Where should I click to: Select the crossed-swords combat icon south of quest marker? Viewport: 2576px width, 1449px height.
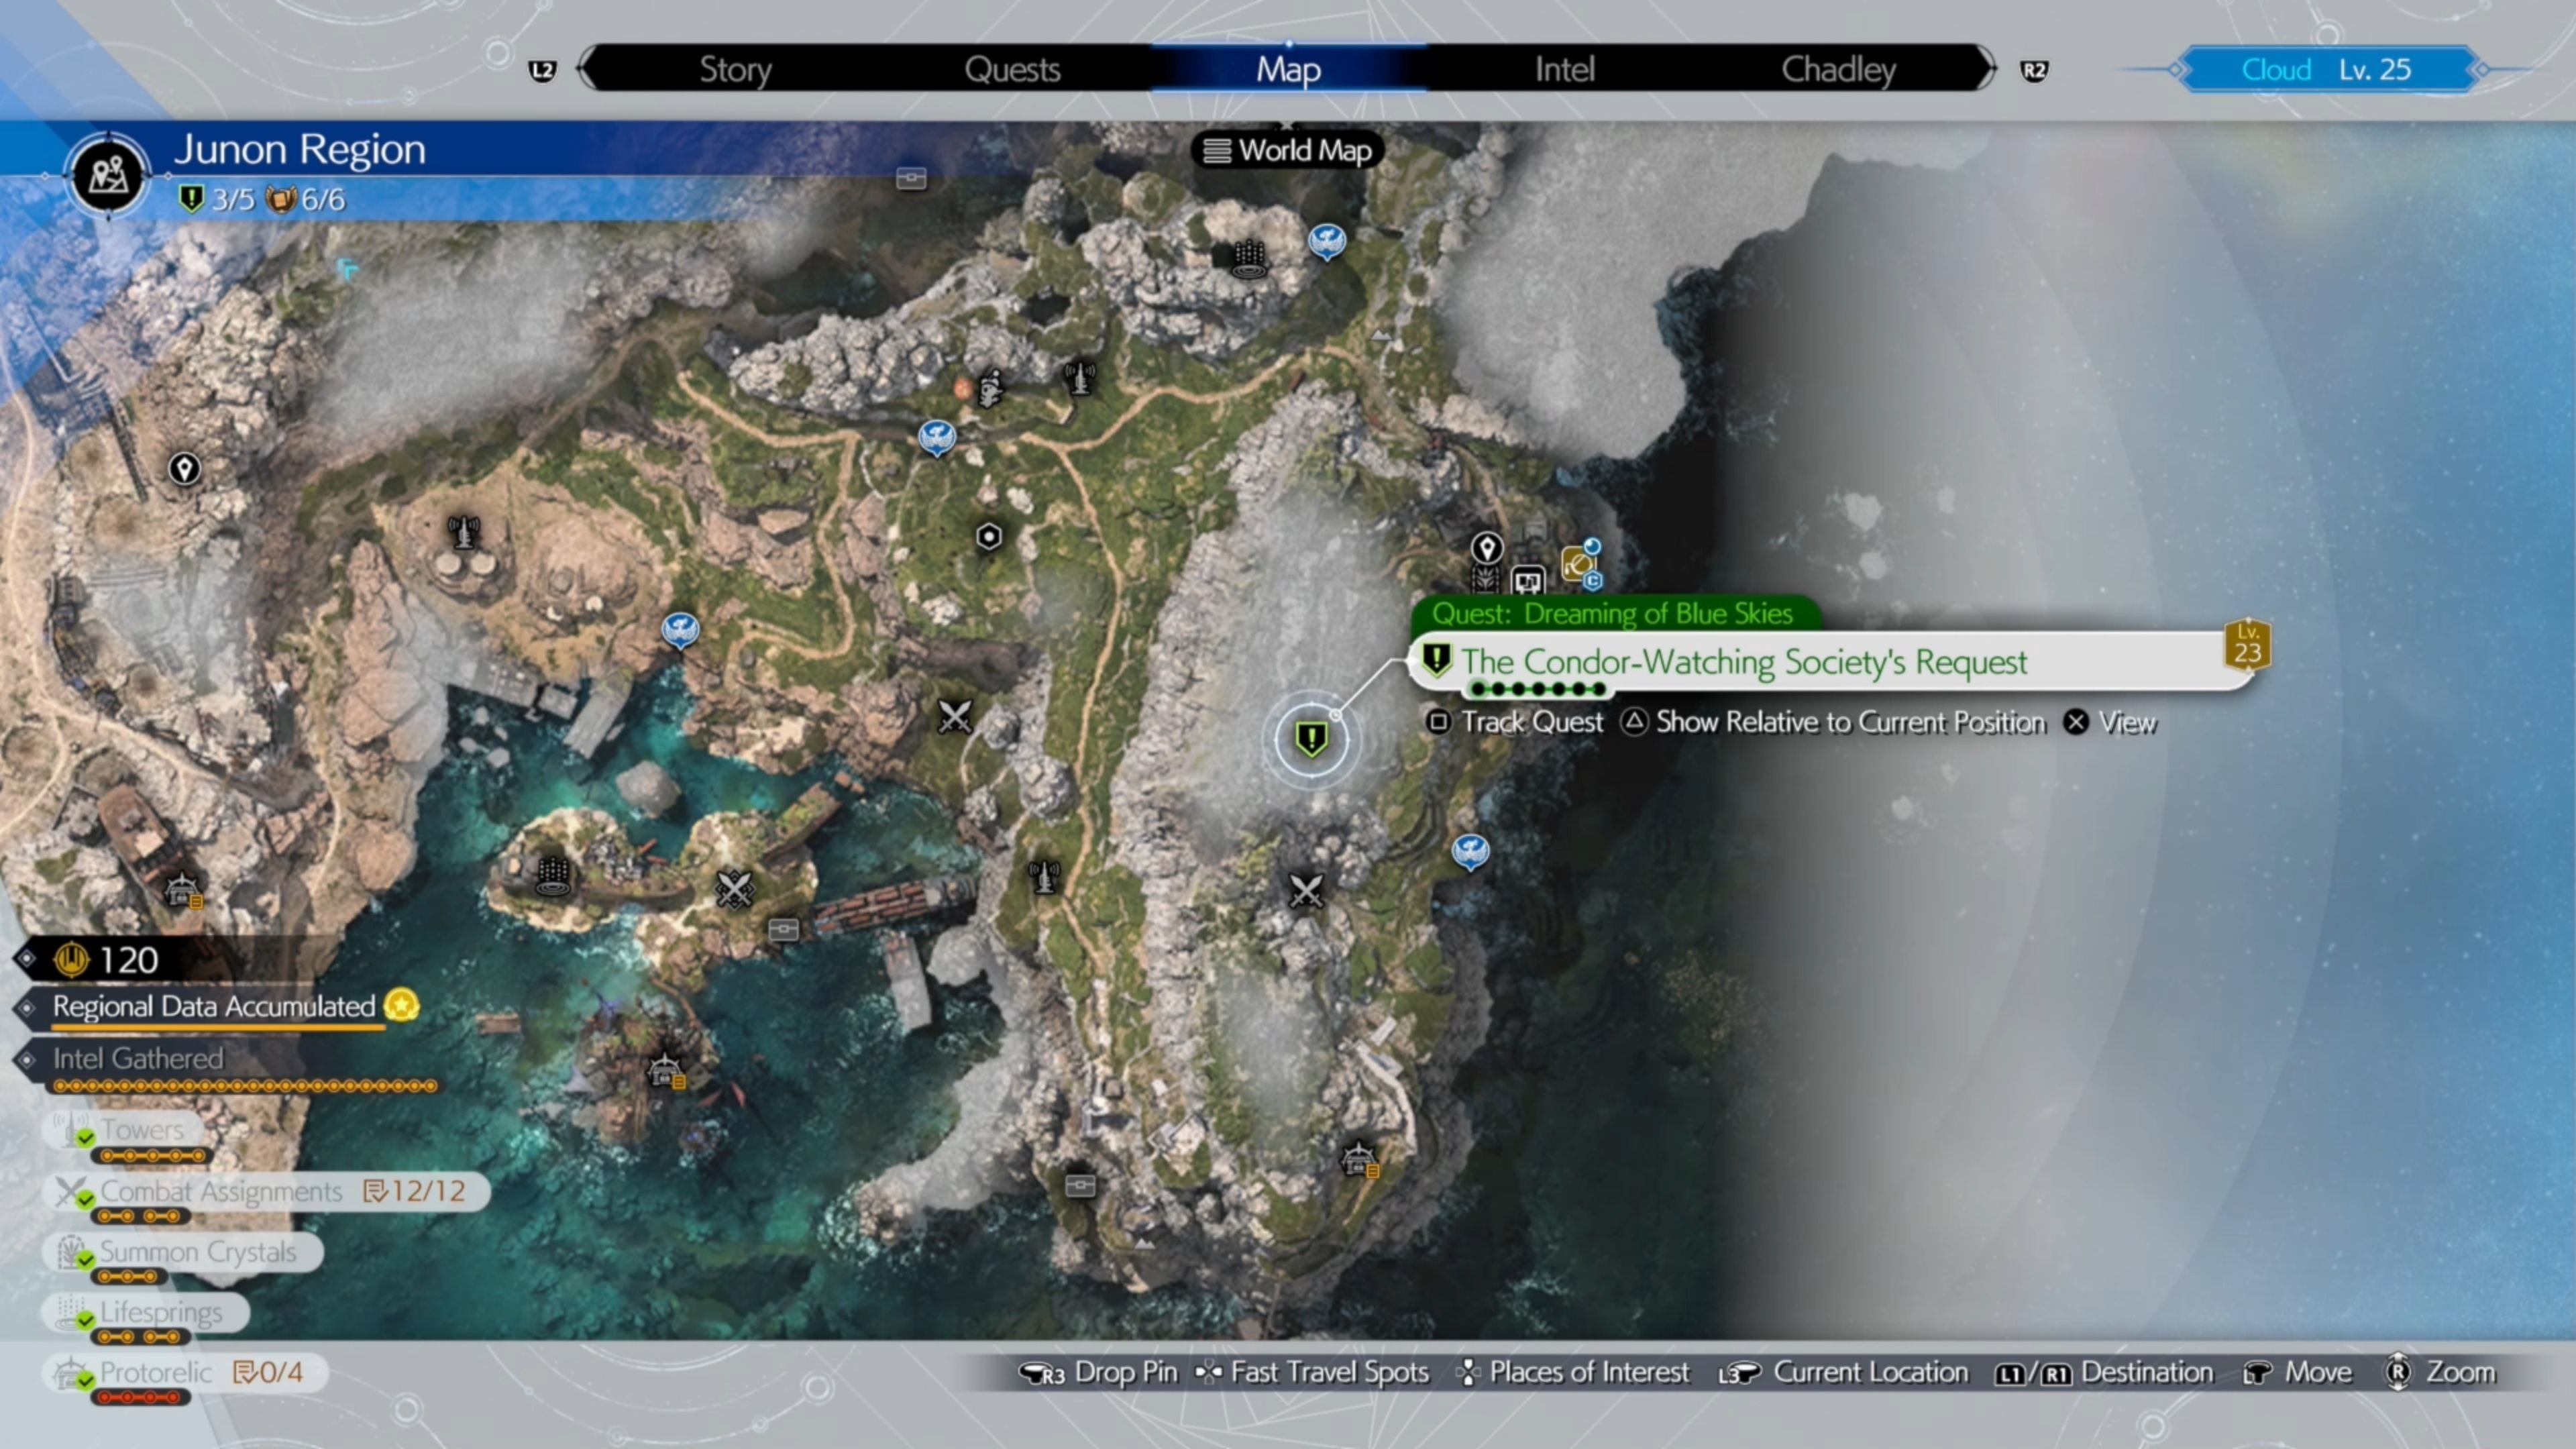tap(1306, 890)
